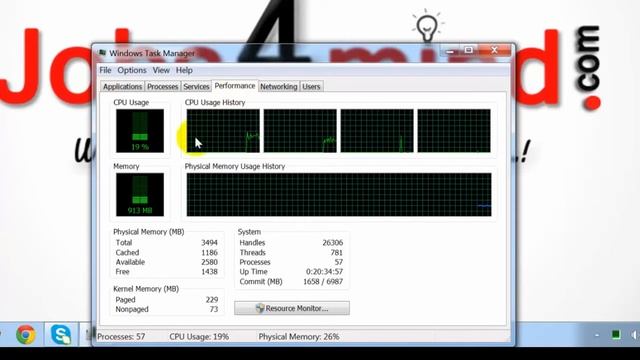
Task: Click the Cached memory value 1186
Action: (x=209, y=253)
